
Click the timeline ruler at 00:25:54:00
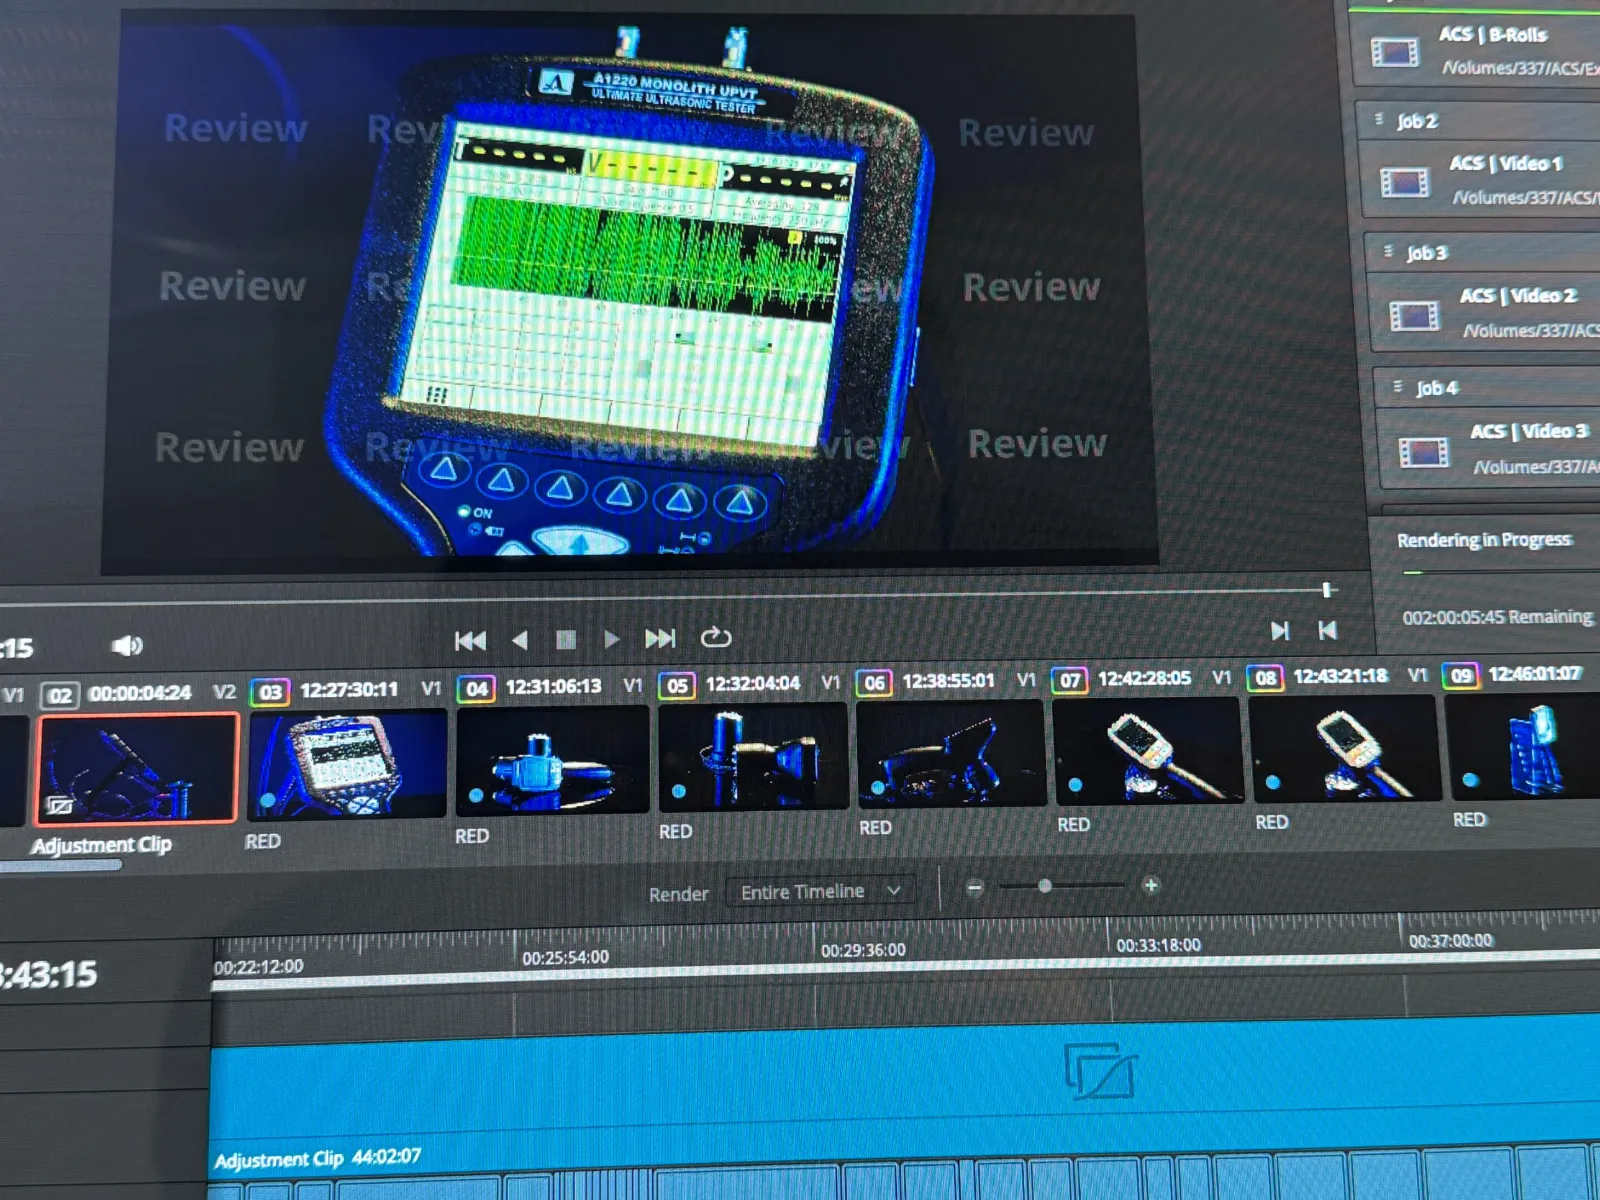[x=565, y=958]
